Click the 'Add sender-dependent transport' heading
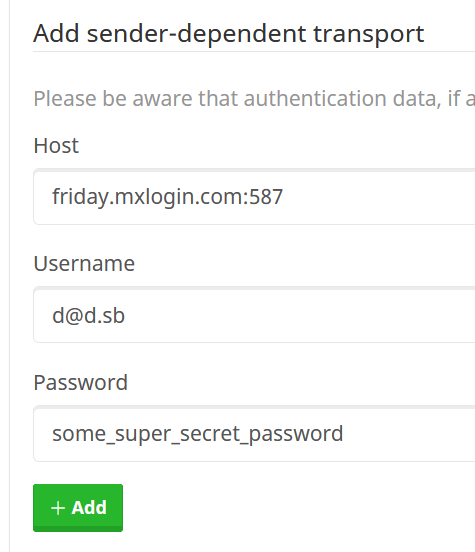The image size is (475, 552). click(229, 34)
